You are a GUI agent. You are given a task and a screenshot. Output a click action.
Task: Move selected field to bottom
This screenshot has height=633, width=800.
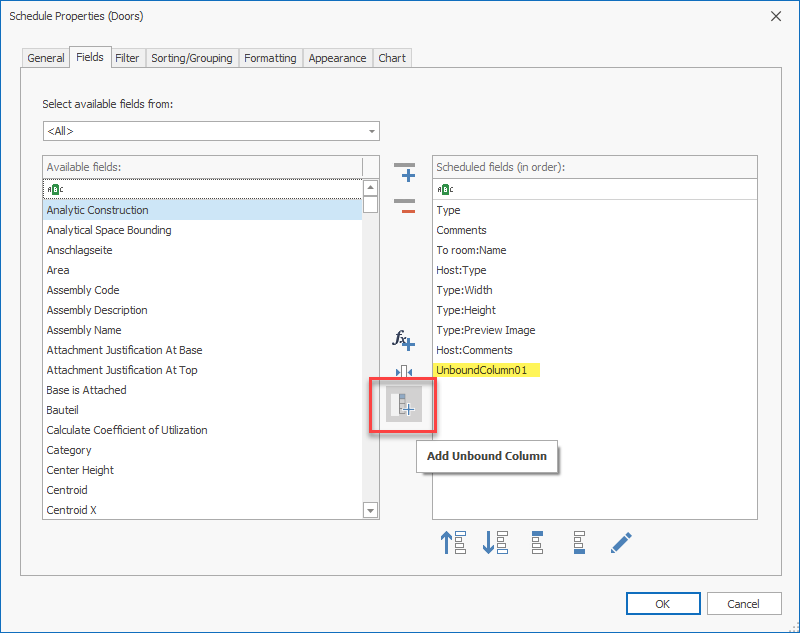579,542
